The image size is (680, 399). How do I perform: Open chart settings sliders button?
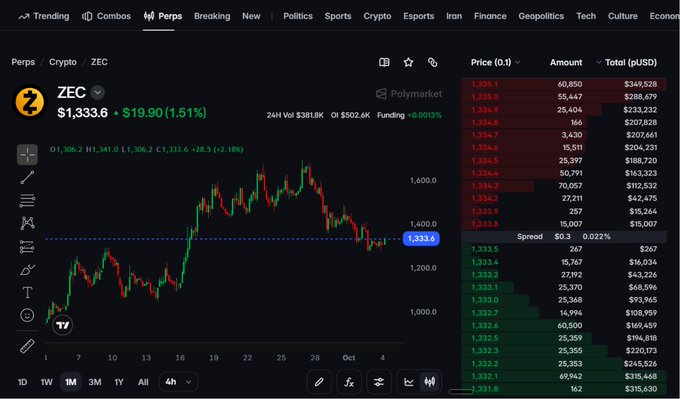coord(379,382)
